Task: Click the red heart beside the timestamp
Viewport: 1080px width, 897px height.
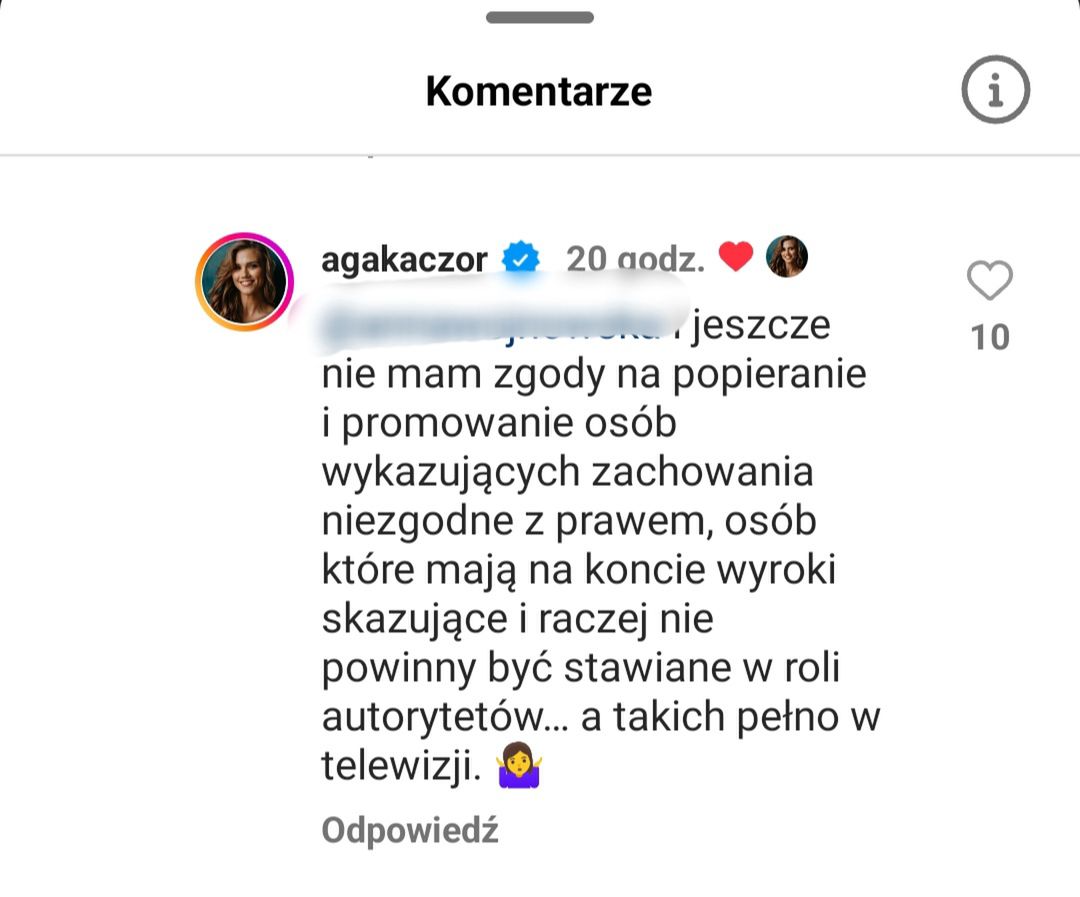Action: point(736,258)
